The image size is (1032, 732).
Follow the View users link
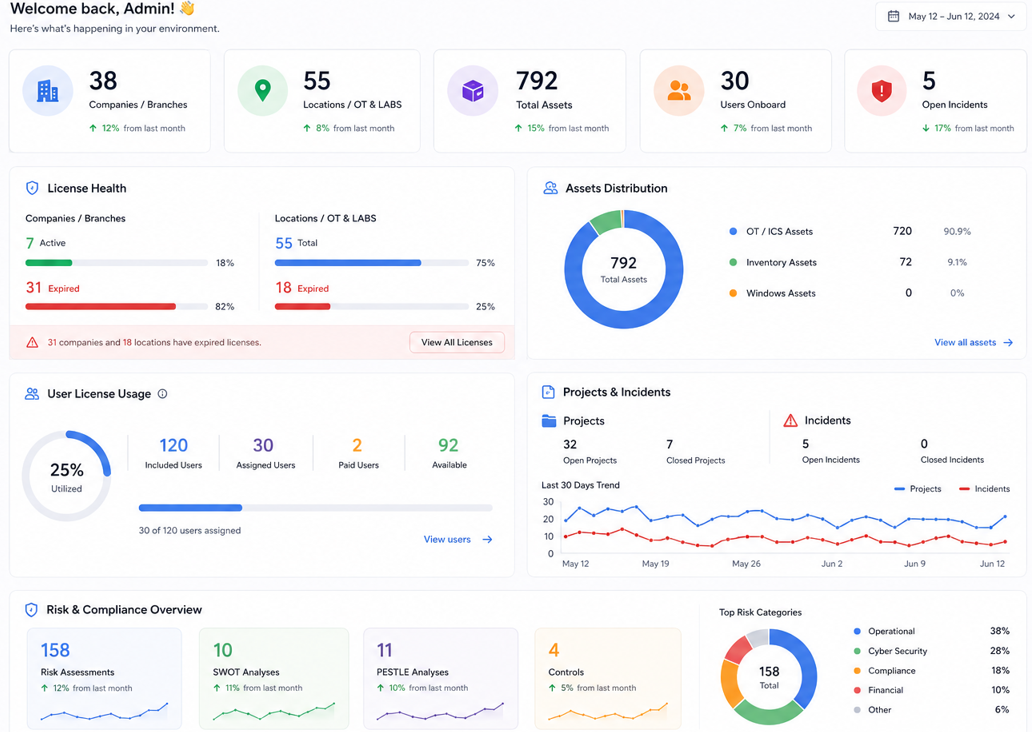[x=458, y=539]
